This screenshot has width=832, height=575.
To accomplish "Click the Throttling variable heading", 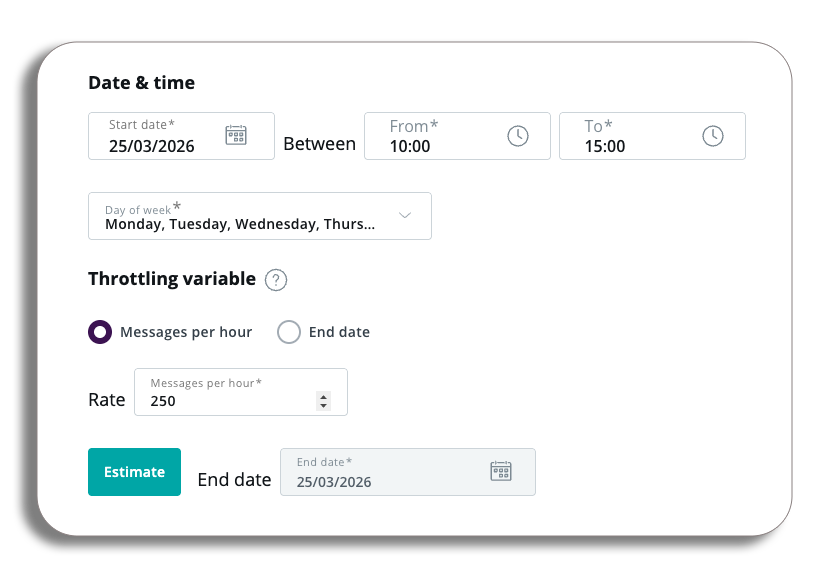I will click(x=172, y=279).
